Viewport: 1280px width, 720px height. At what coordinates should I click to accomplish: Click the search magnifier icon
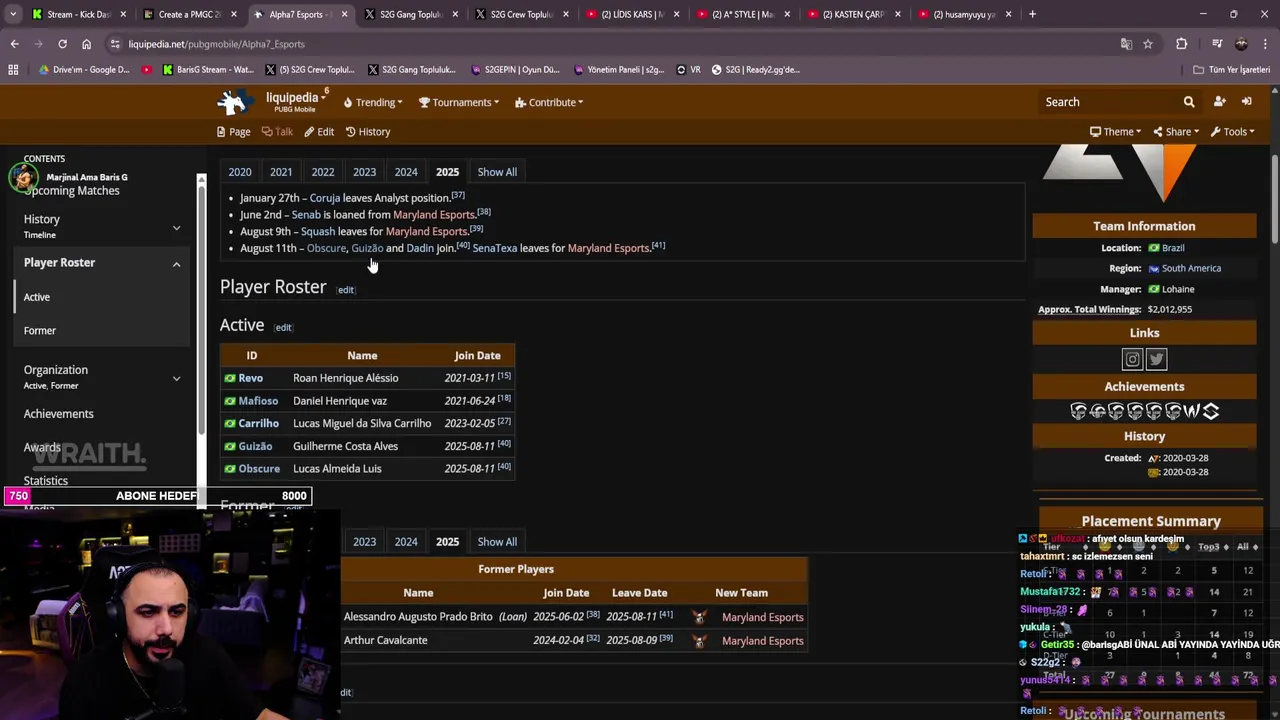(1189, 102)
